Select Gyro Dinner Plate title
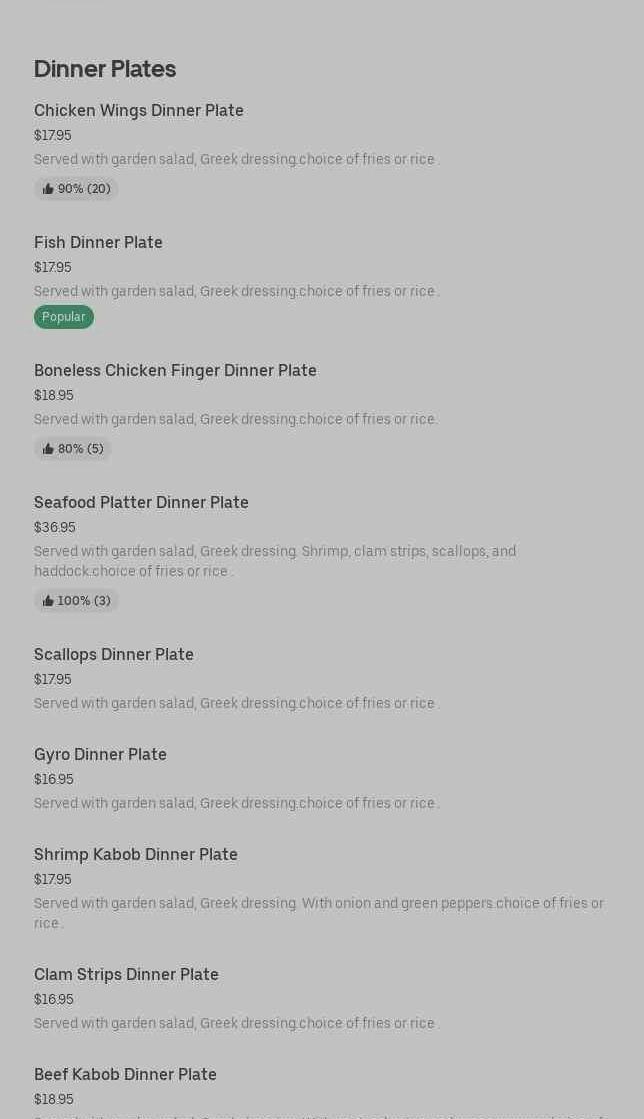Screen dimensions: 644x1119 pos(100,754)
